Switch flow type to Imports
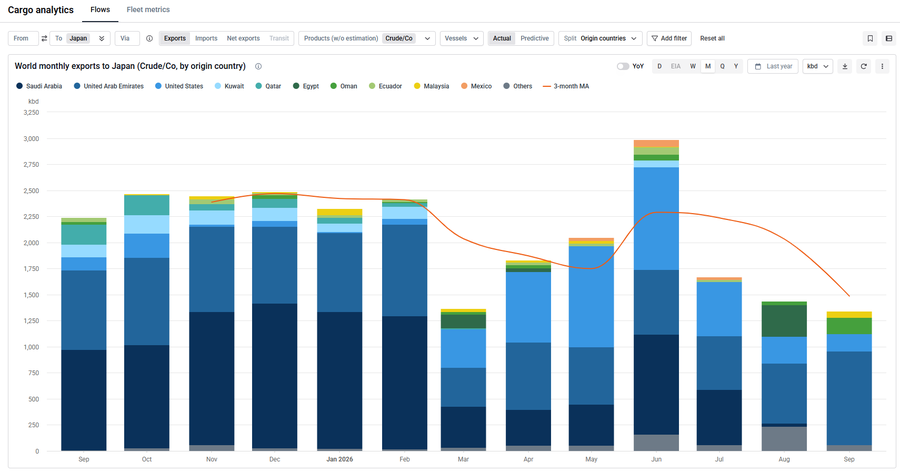 [x=206, y=38]
